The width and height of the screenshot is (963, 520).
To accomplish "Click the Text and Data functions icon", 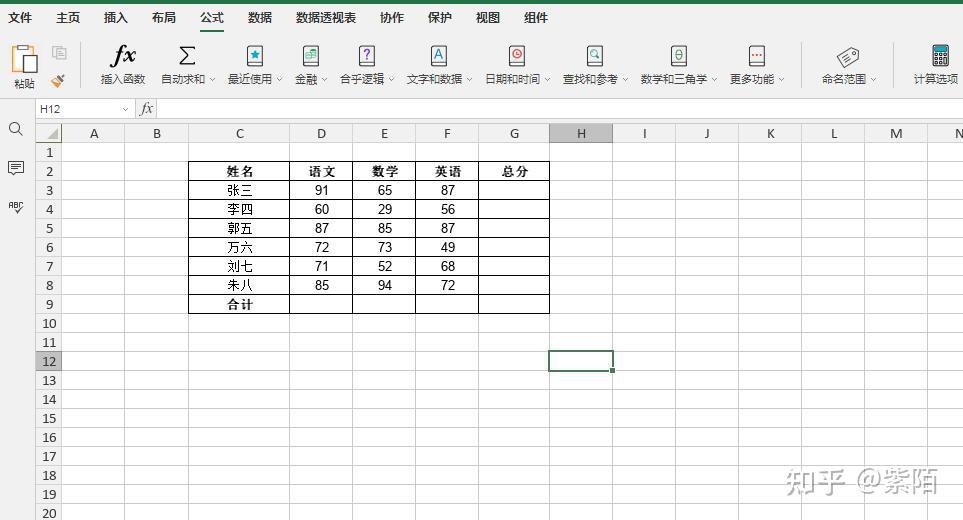I will [x=439, y=56].
